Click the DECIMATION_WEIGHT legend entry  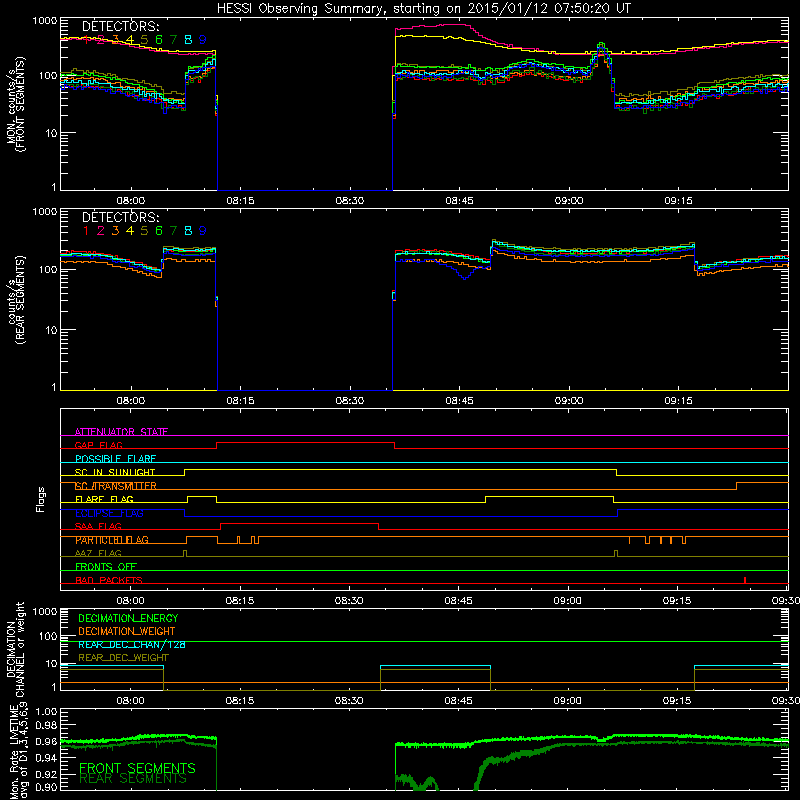coord(127,632)
